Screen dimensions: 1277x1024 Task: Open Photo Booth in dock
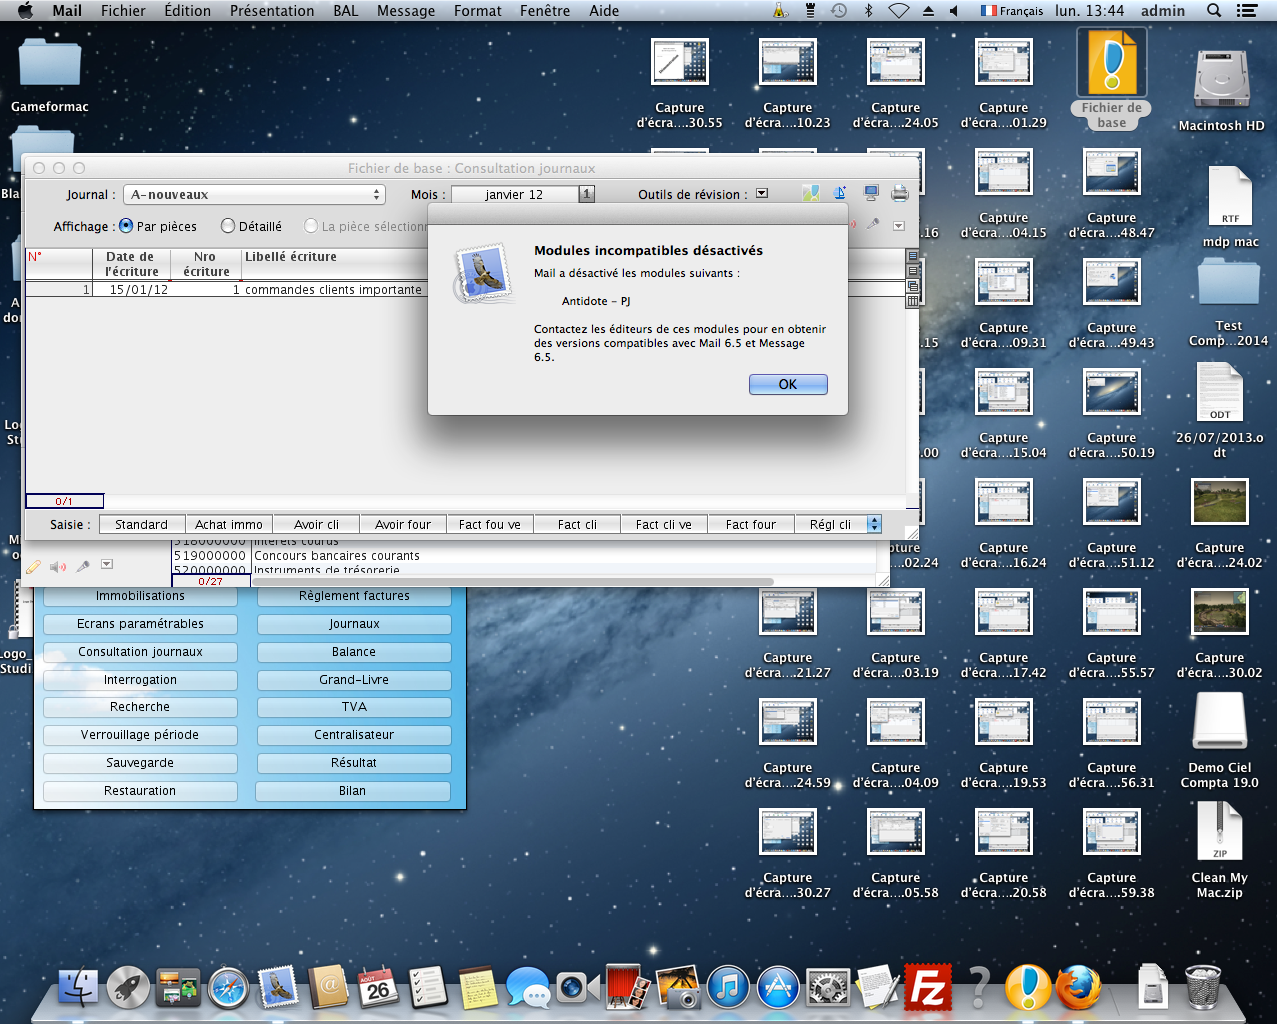[628, 988]
